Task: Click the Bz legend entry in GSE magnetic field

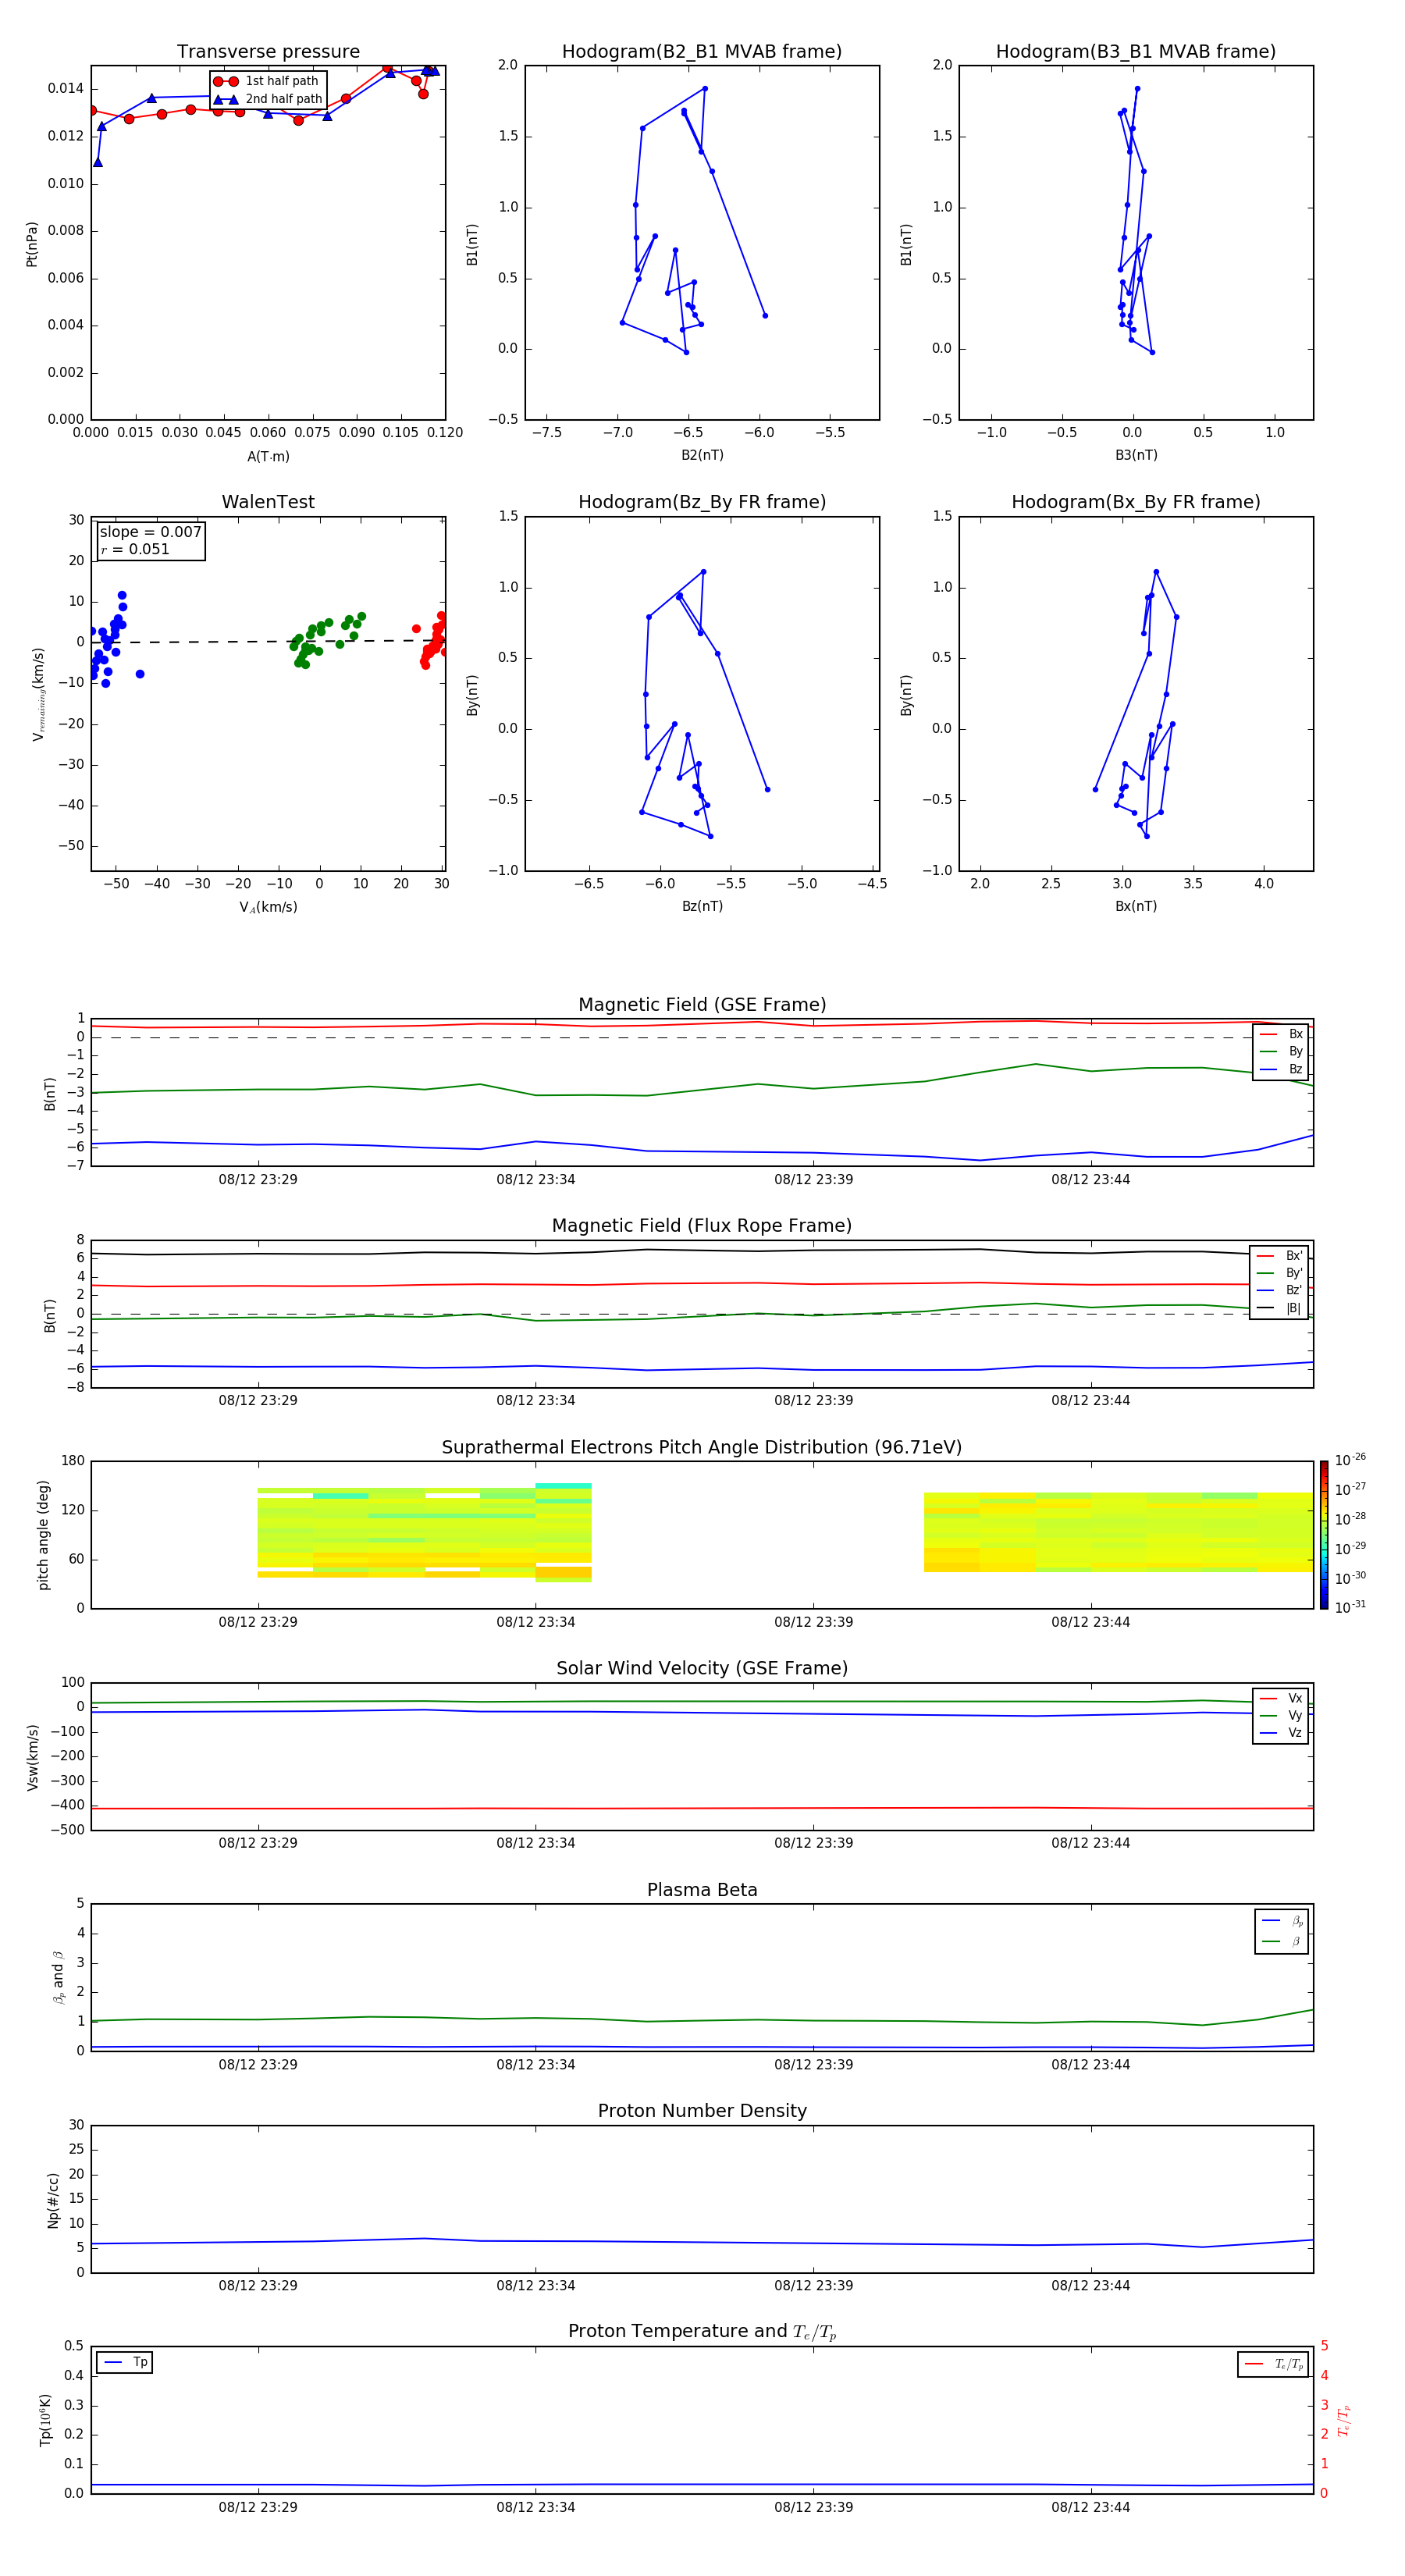Action: [1281, 1070]
